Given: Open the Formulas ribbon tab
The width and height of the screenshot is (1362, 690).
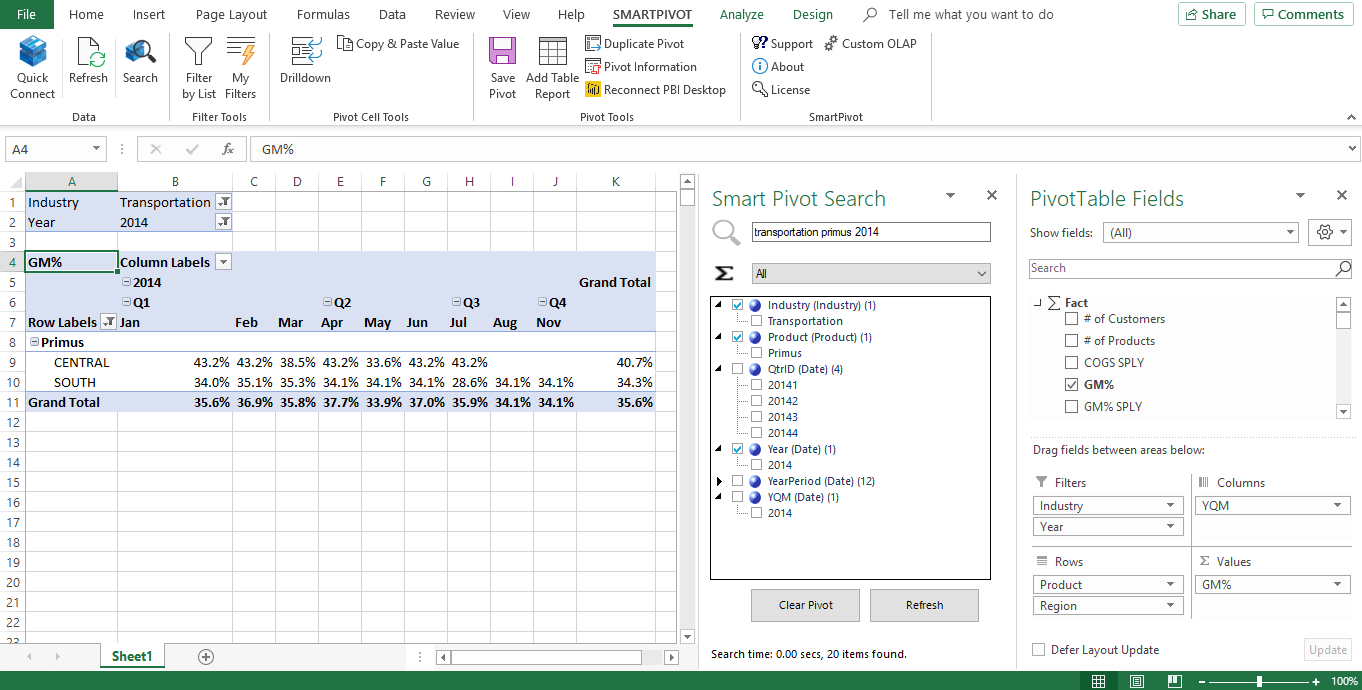Looking at the screenshot, I should (x=322, y=14).
